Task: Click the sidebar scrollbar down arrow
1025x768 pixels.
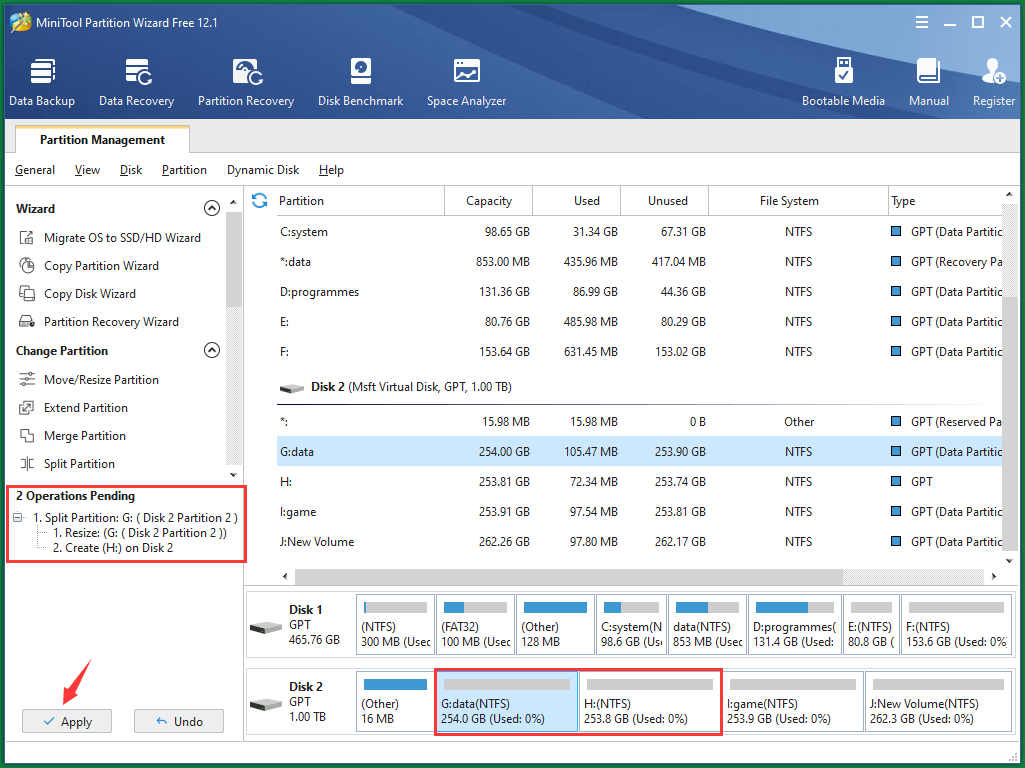Action: click(233, 475)
